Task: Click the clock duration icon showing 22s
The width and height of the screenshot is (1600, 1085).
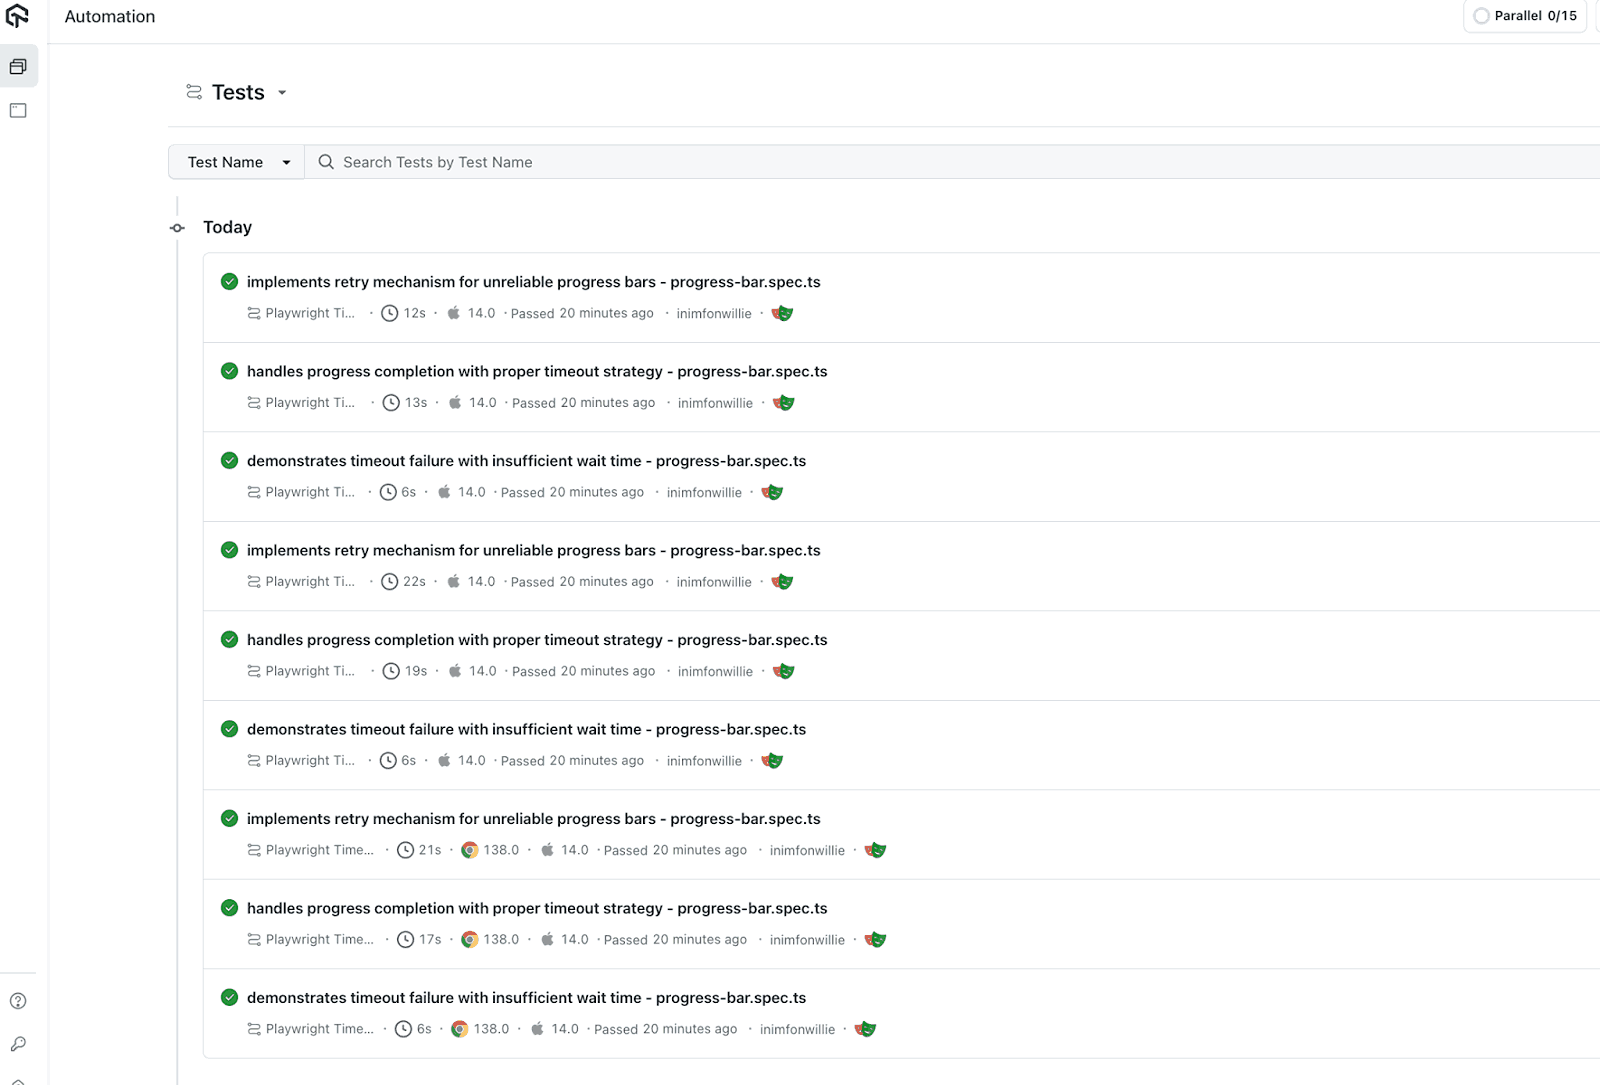Action: click(391, 581)
